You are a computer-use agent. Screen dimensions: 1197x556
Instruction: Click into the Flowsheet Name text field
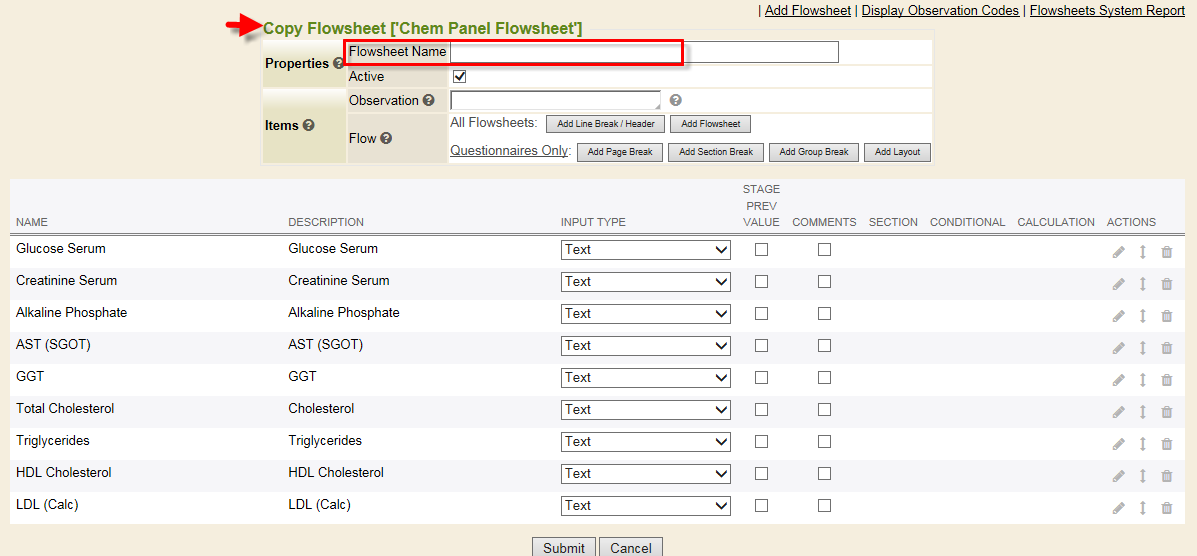point(644,52)
